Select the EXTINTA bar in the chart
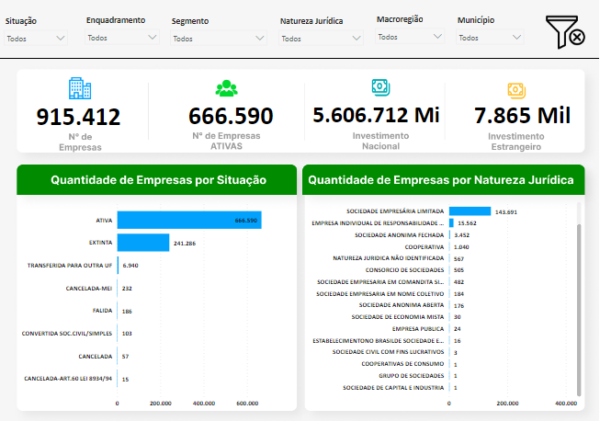 coord(143,243)
